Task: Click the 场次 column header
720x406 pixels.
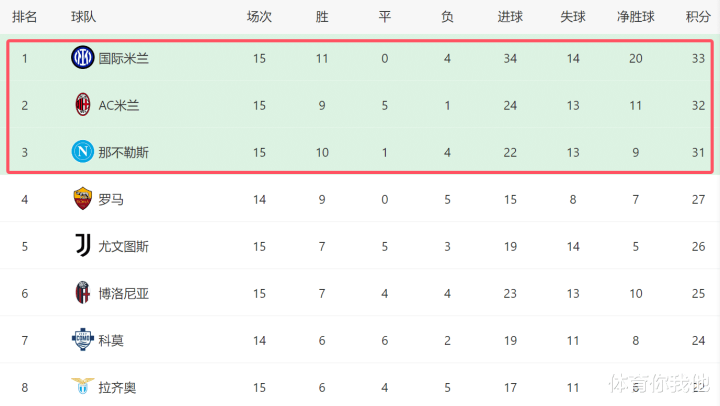Action: 259,16
